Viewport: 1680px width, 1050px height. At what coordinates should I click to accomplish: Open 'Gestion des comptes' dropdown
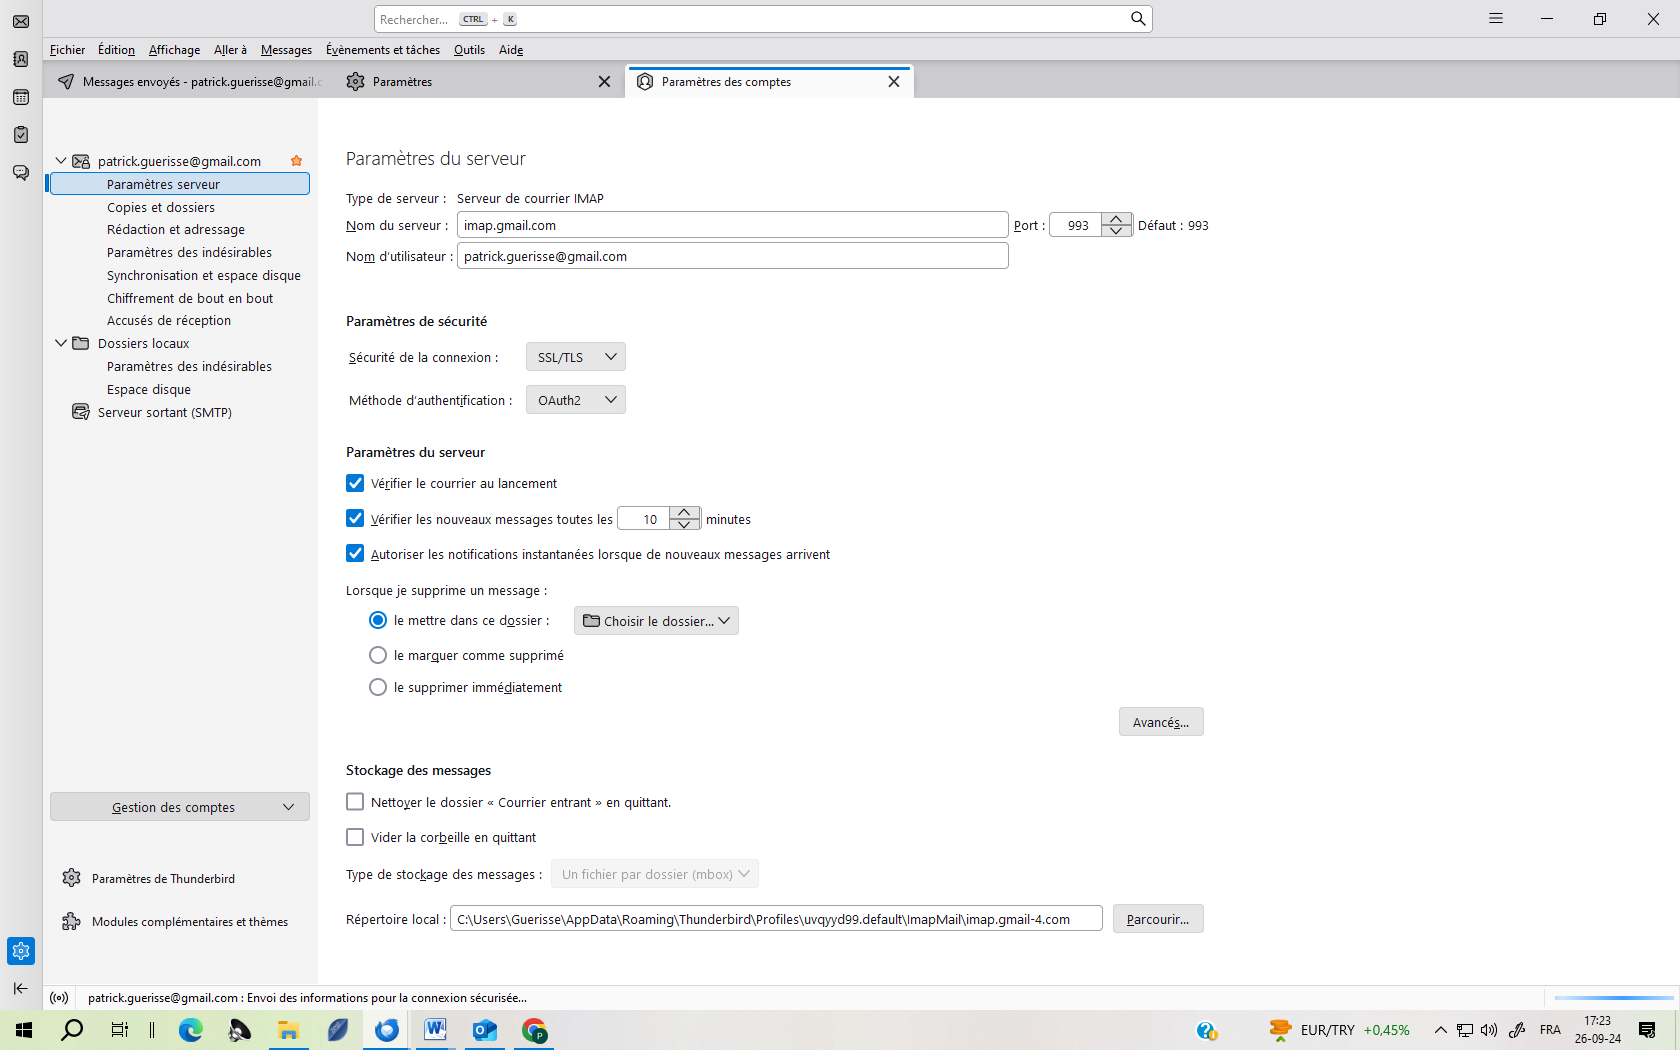[180, 807]
